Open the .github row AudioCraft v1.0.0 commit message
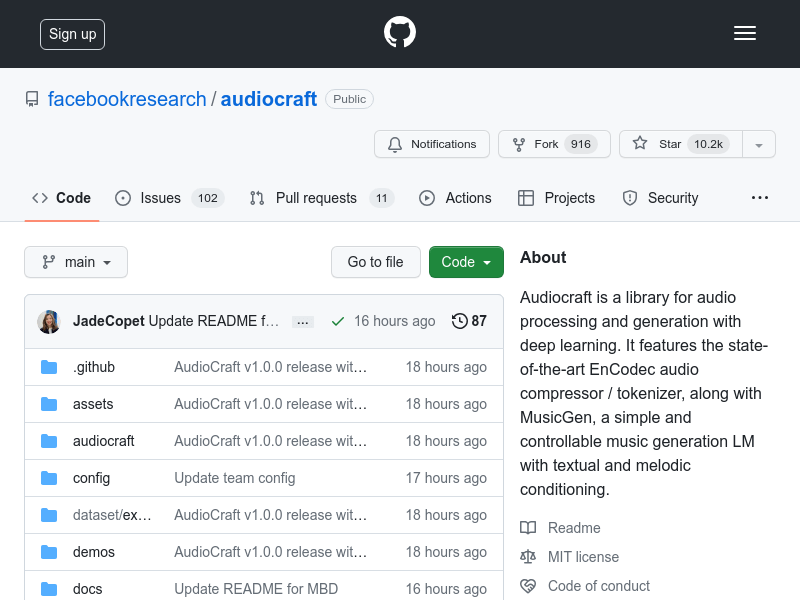 (x=271, y=367)
